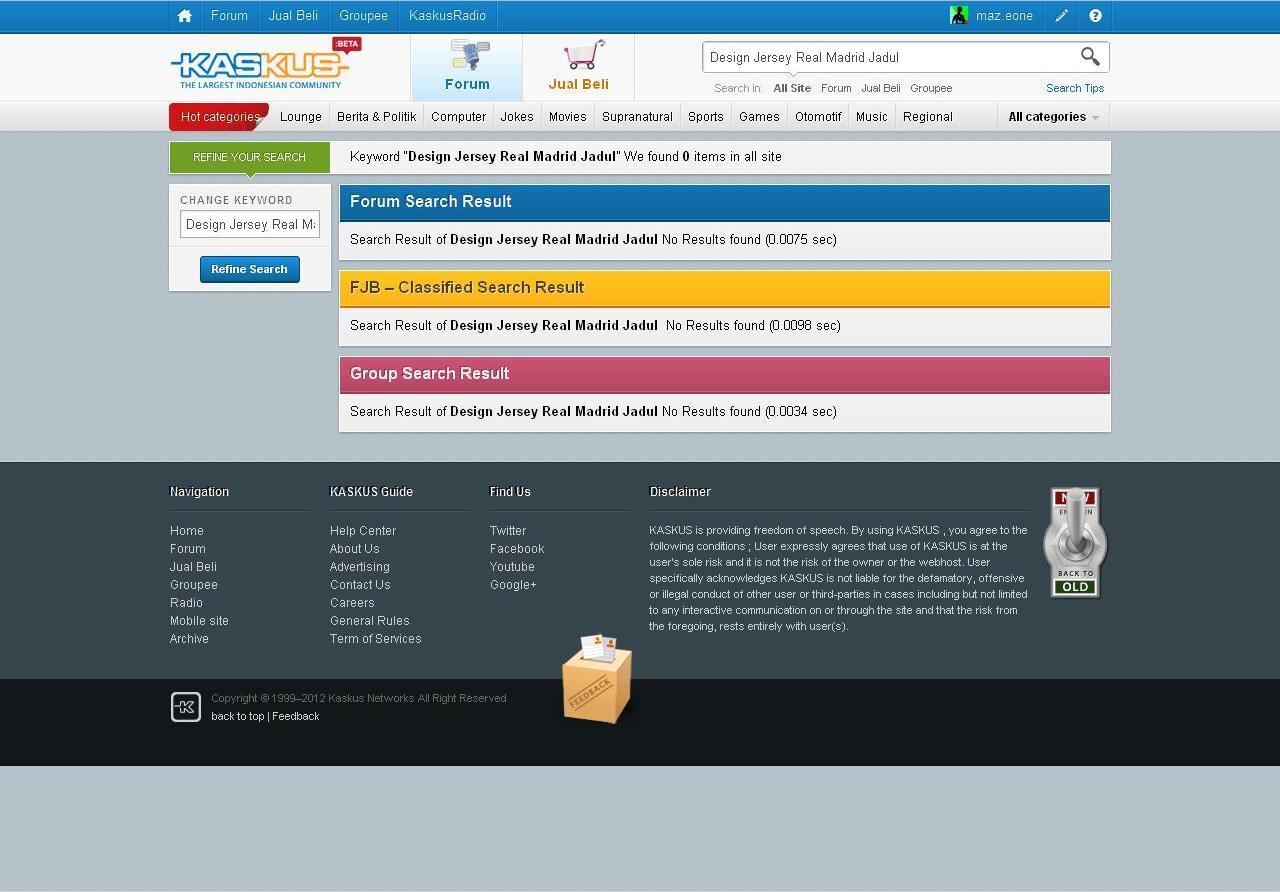This screenshot has height=892, width=1280.
Task: Open the Otomotif category
Action: coord(818,117)
